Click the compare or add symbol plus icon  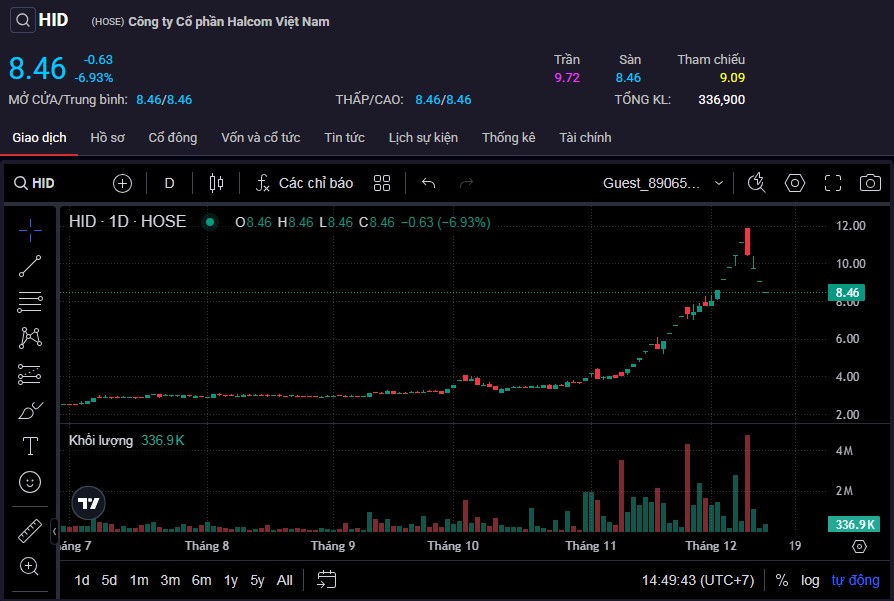click(122, 183)
